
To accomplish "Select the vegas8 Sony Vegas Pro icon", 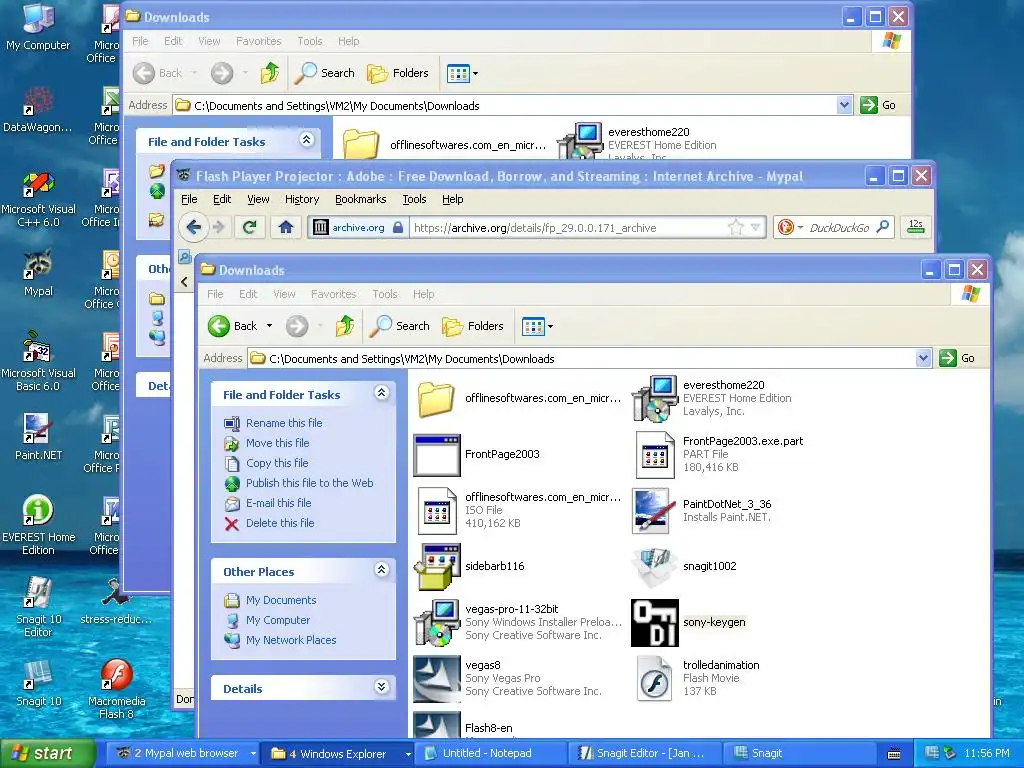I will (437, 679).
